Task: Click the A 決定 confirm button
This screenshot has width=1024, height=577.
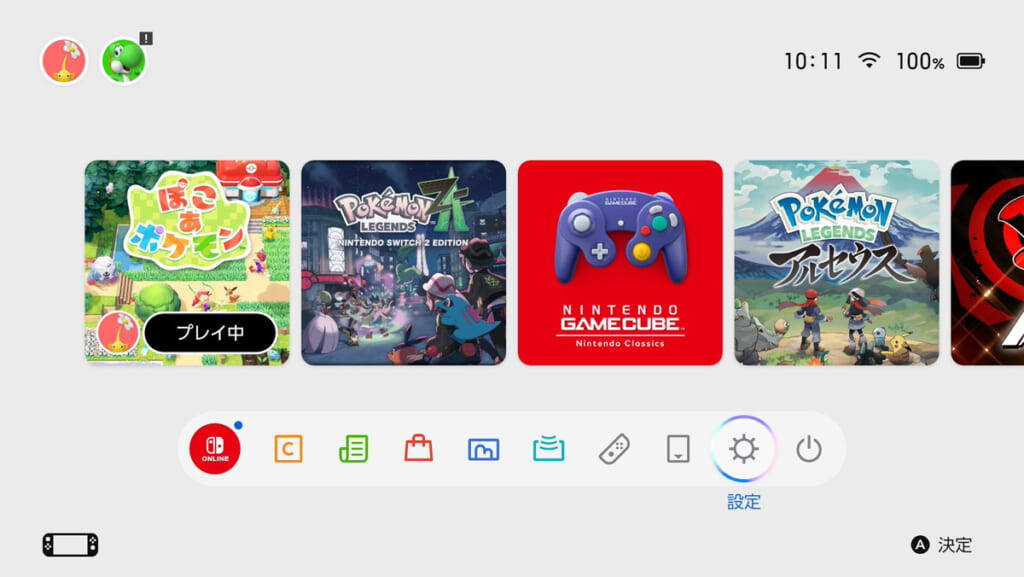Action: (941, 545)
